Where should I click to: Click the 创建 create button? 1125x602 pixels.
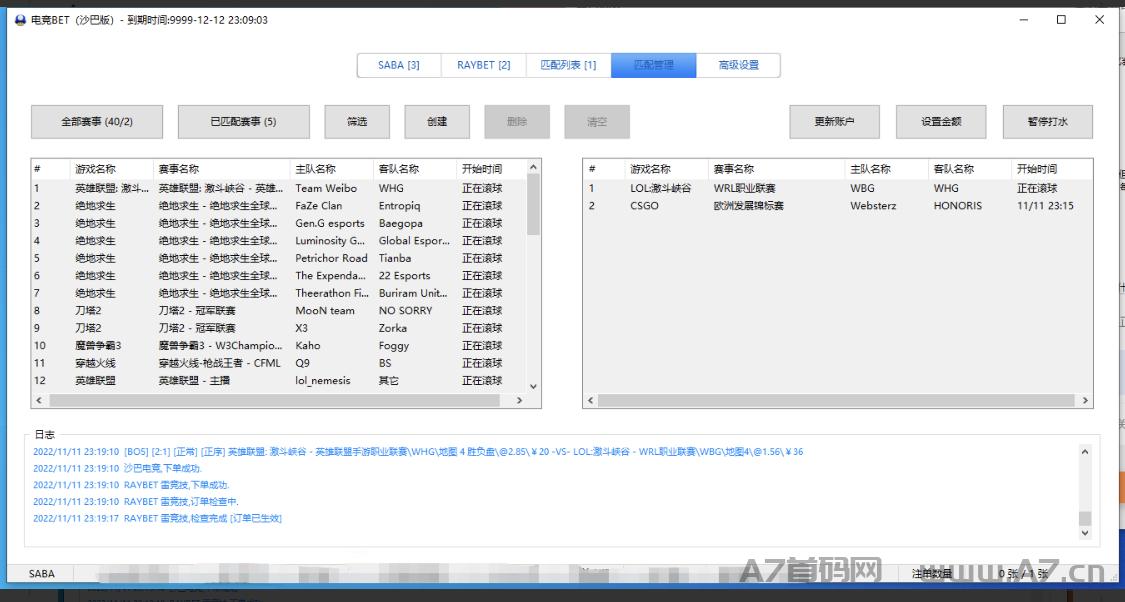tap(437, 122)
